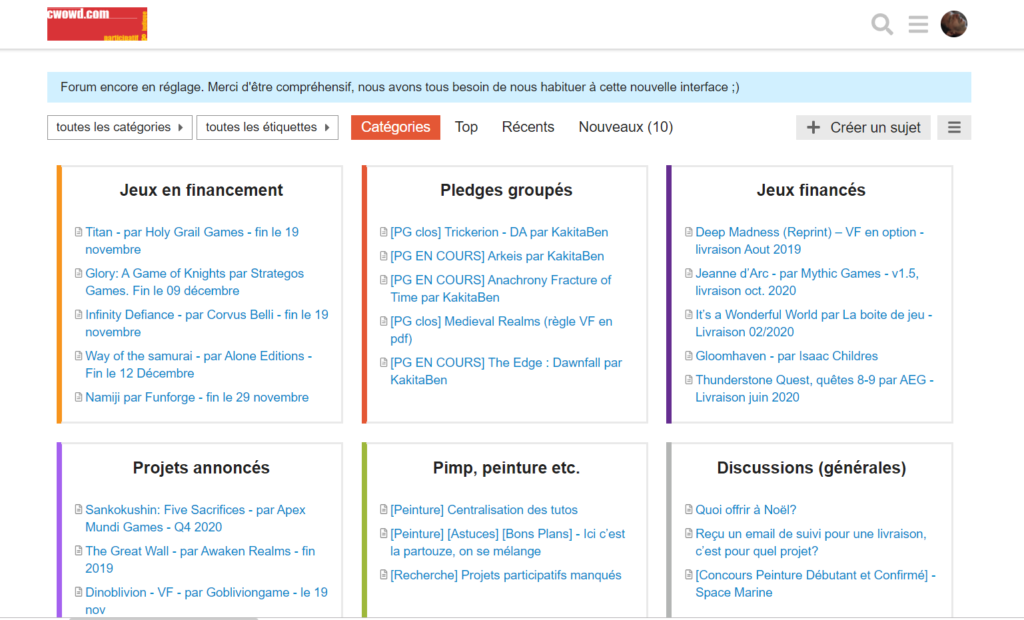
Task: Open 'The Great Wall' by Awaken Realms topic
Action: click(200, 559)
